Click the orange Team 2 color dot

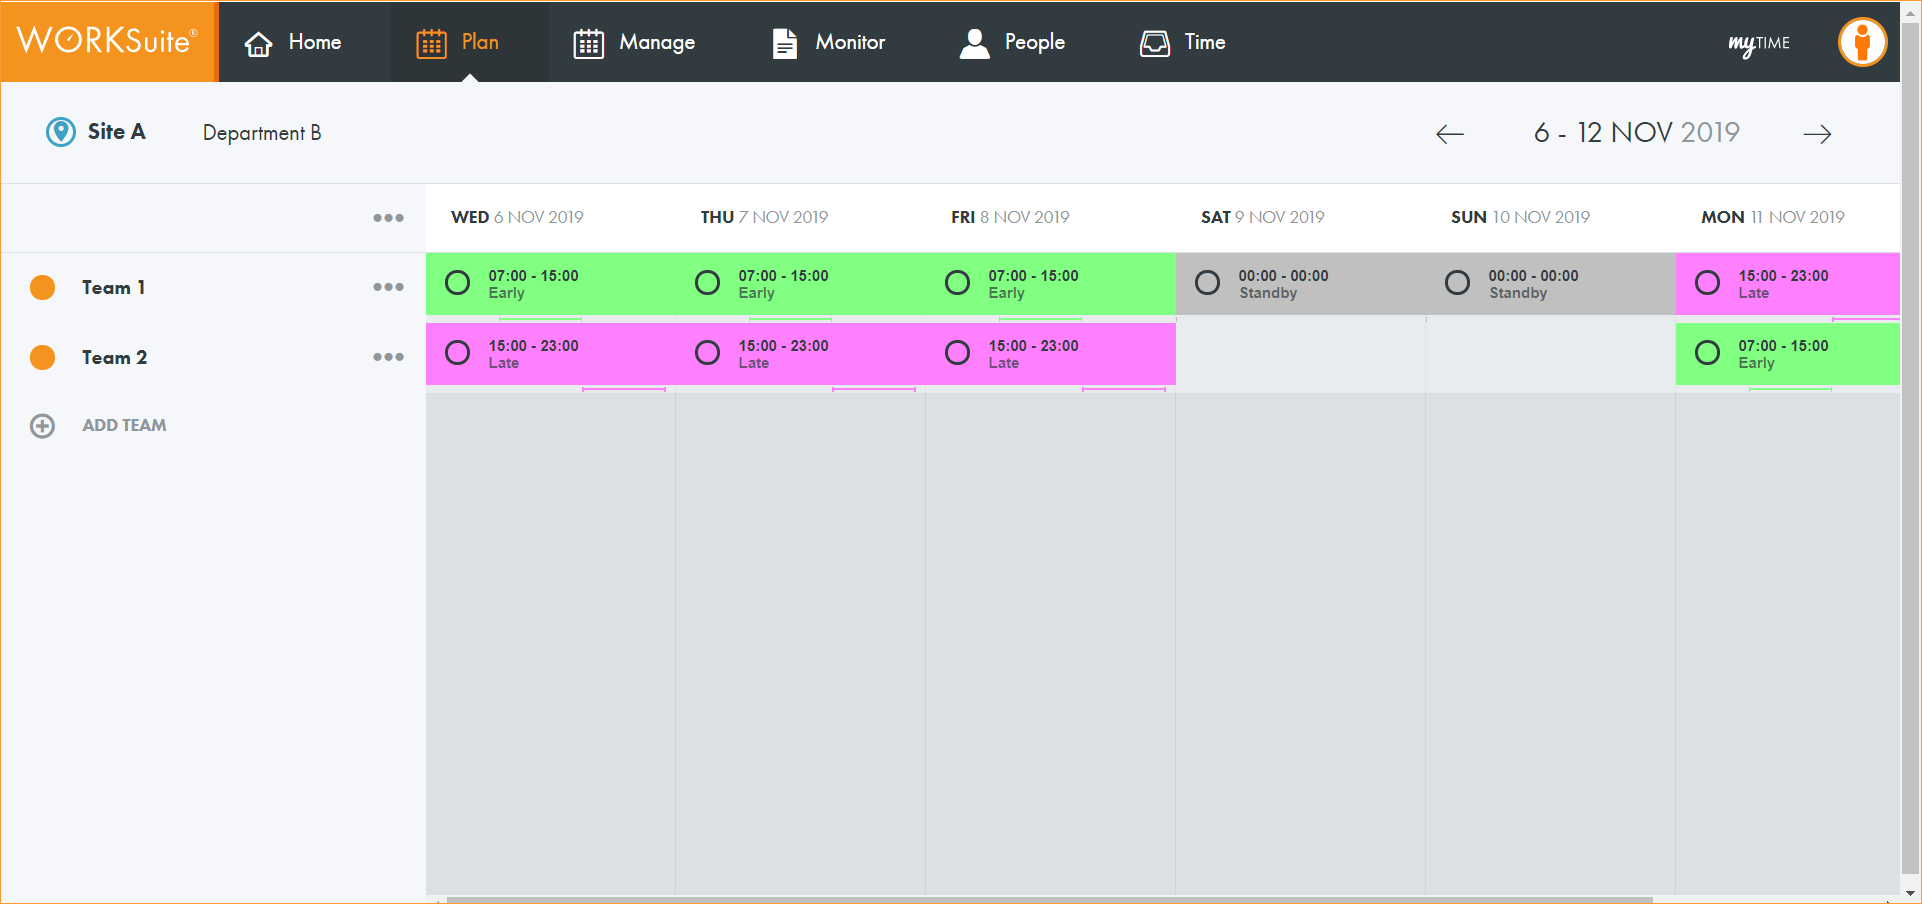pyautogui.click(x=43, y=357)
